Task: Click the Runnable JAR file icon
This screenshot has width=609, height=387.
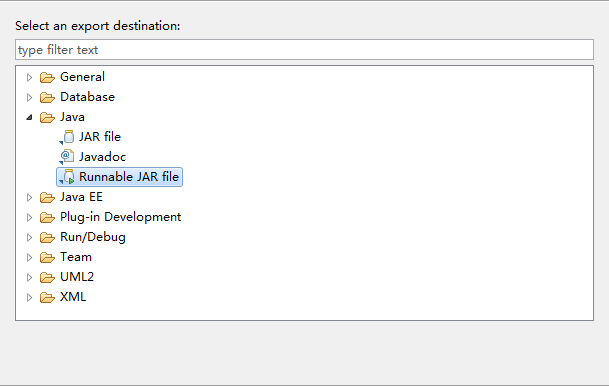Action: [67, 177]
